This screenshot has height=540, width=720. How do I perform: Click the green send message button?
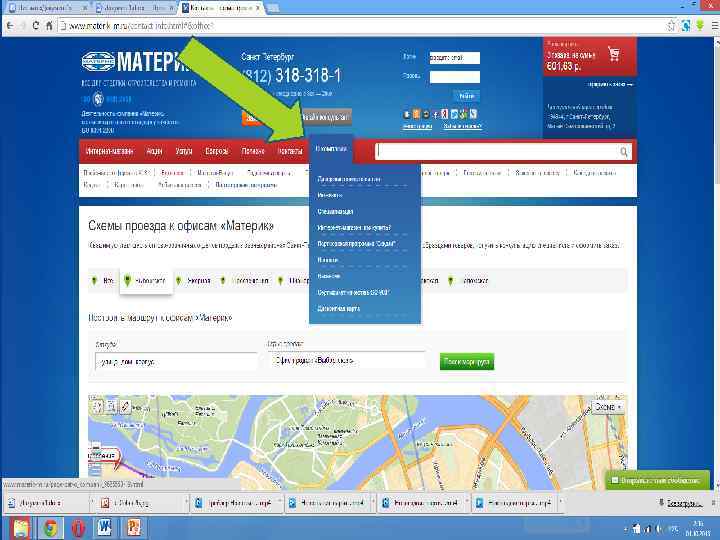point(658,480)
